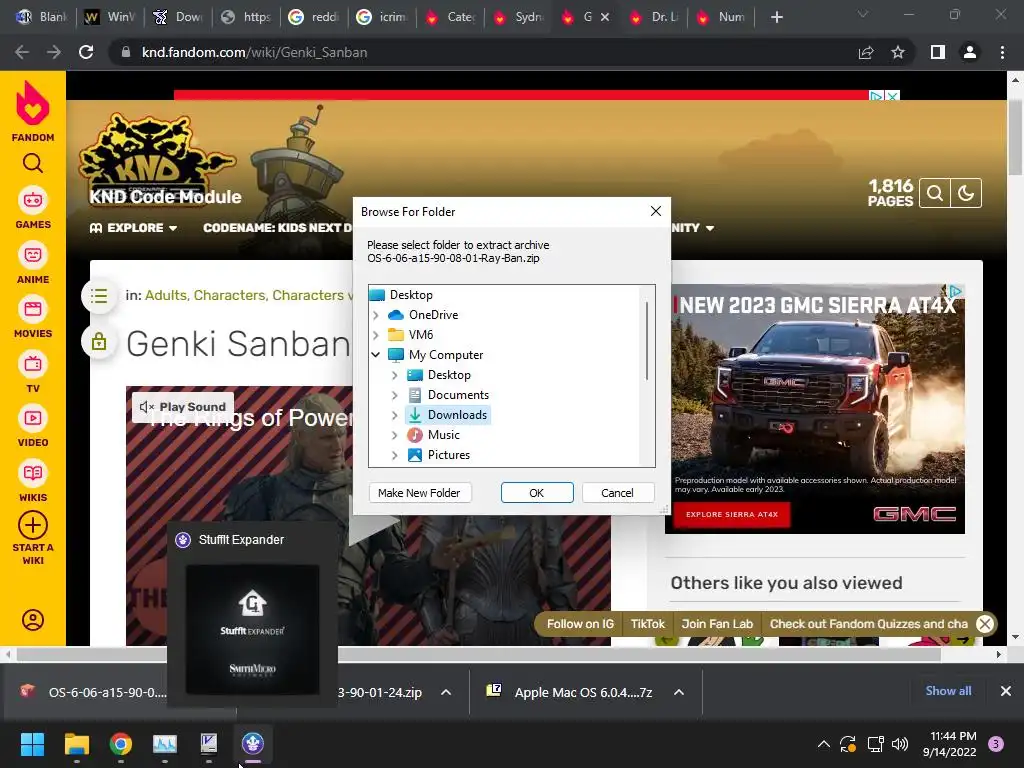The image size is (1024, 768).
Task: Open Google Chrome from the taskbar
Action: (x=121, y=744)
